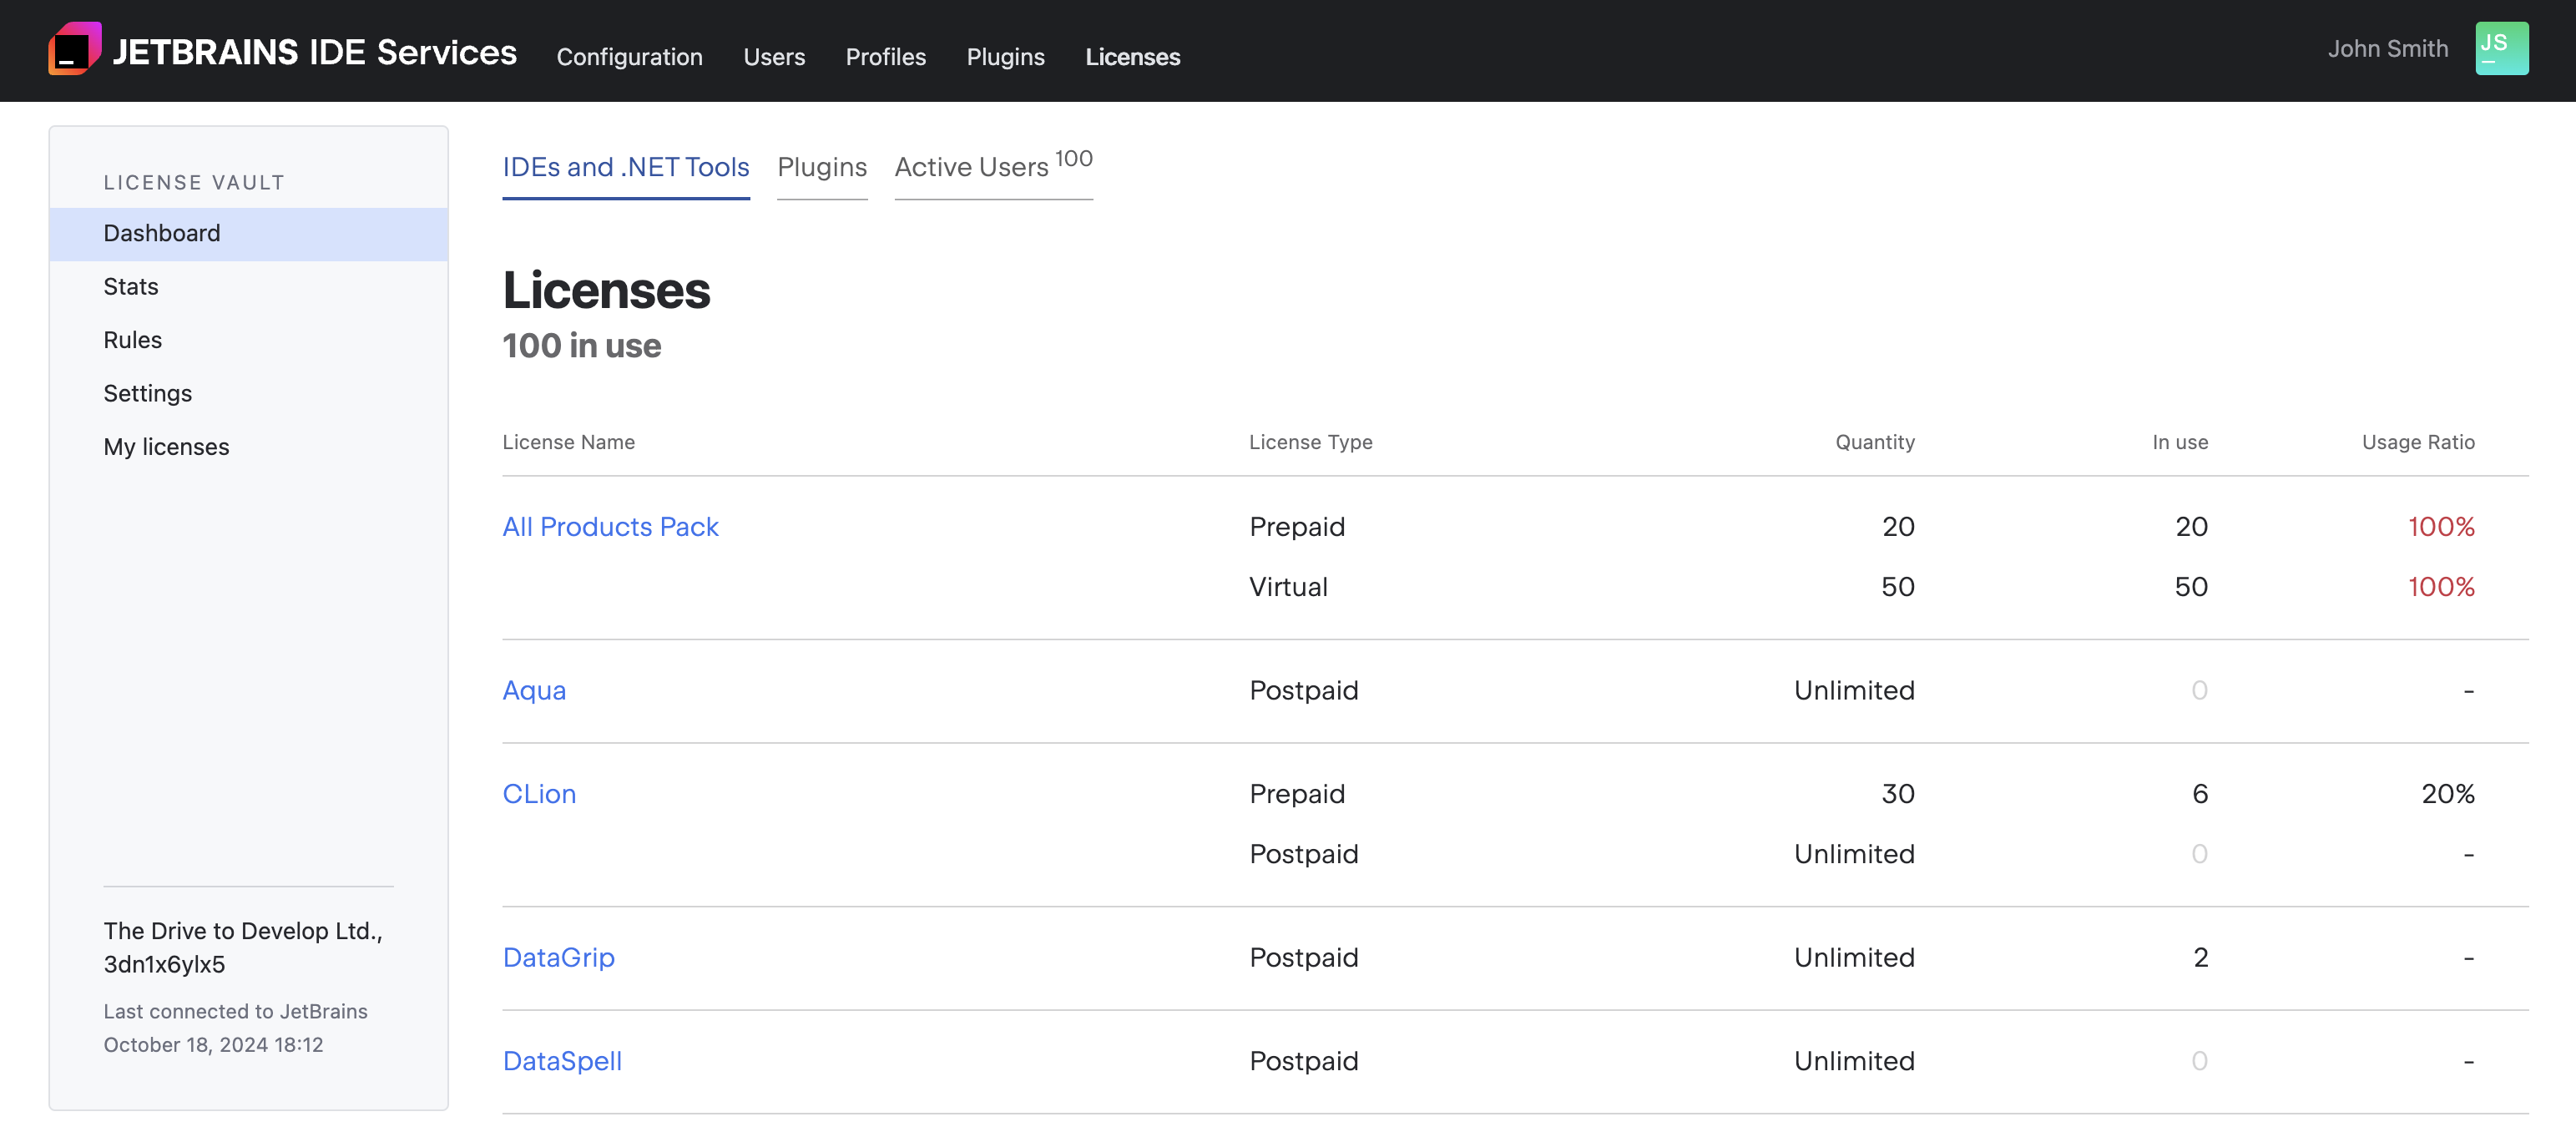Select Licenses in the navigation bar
The width and height of the screenshot is (2576, 1137).
coord(1132,57)
